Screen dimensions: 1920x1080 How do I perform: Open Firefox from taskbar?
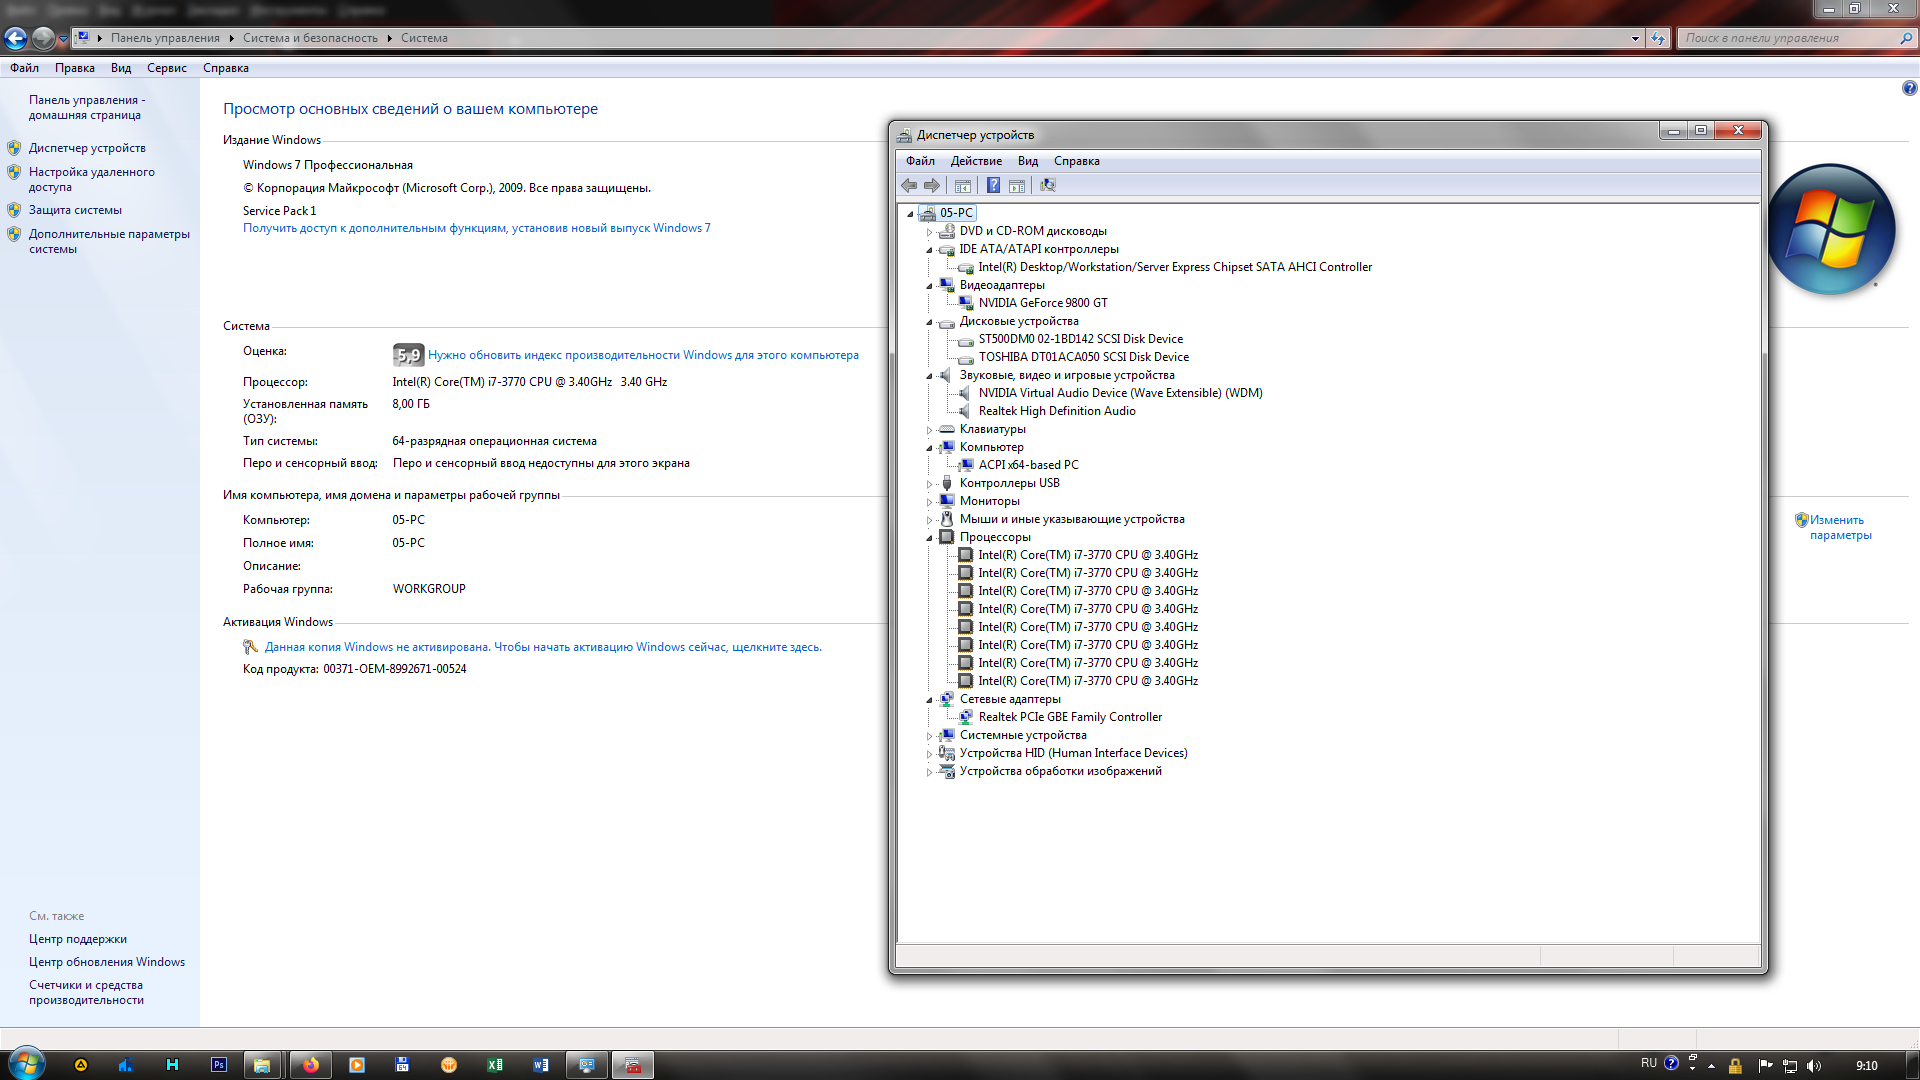pyautogui.click(x=311, y=1065)
